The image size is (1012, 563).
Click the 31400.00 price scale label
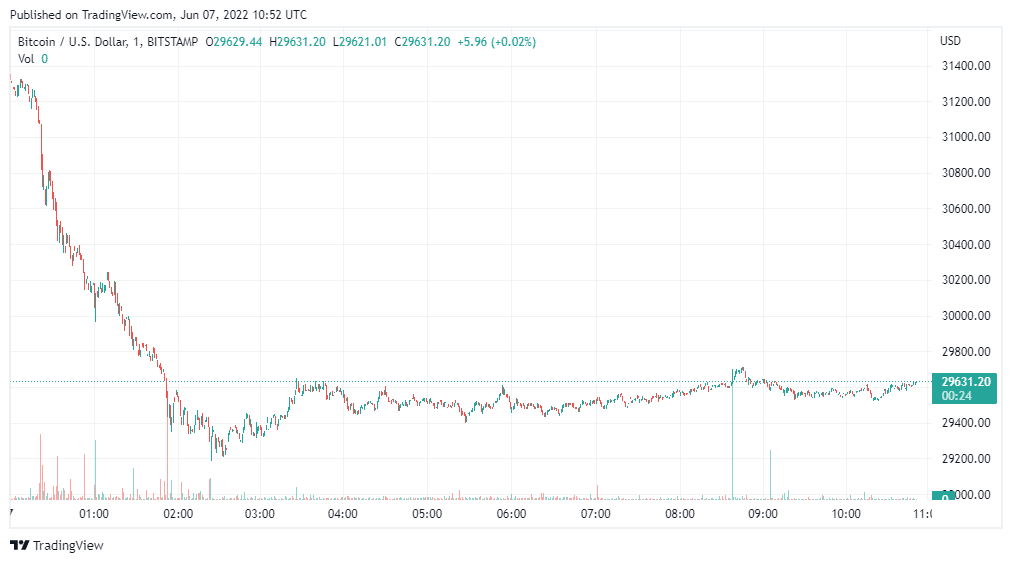tap(964, 66)
